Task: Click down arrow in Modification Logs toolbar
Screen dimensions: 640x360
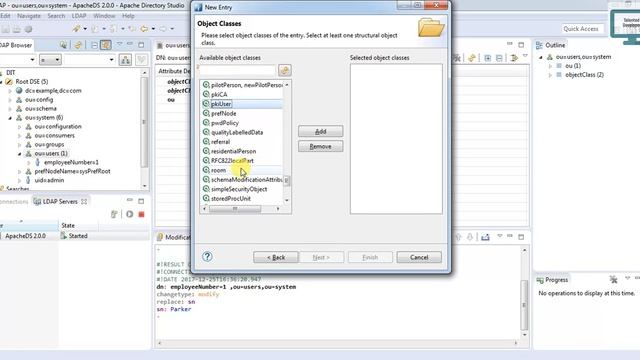Action: point(470,237)
